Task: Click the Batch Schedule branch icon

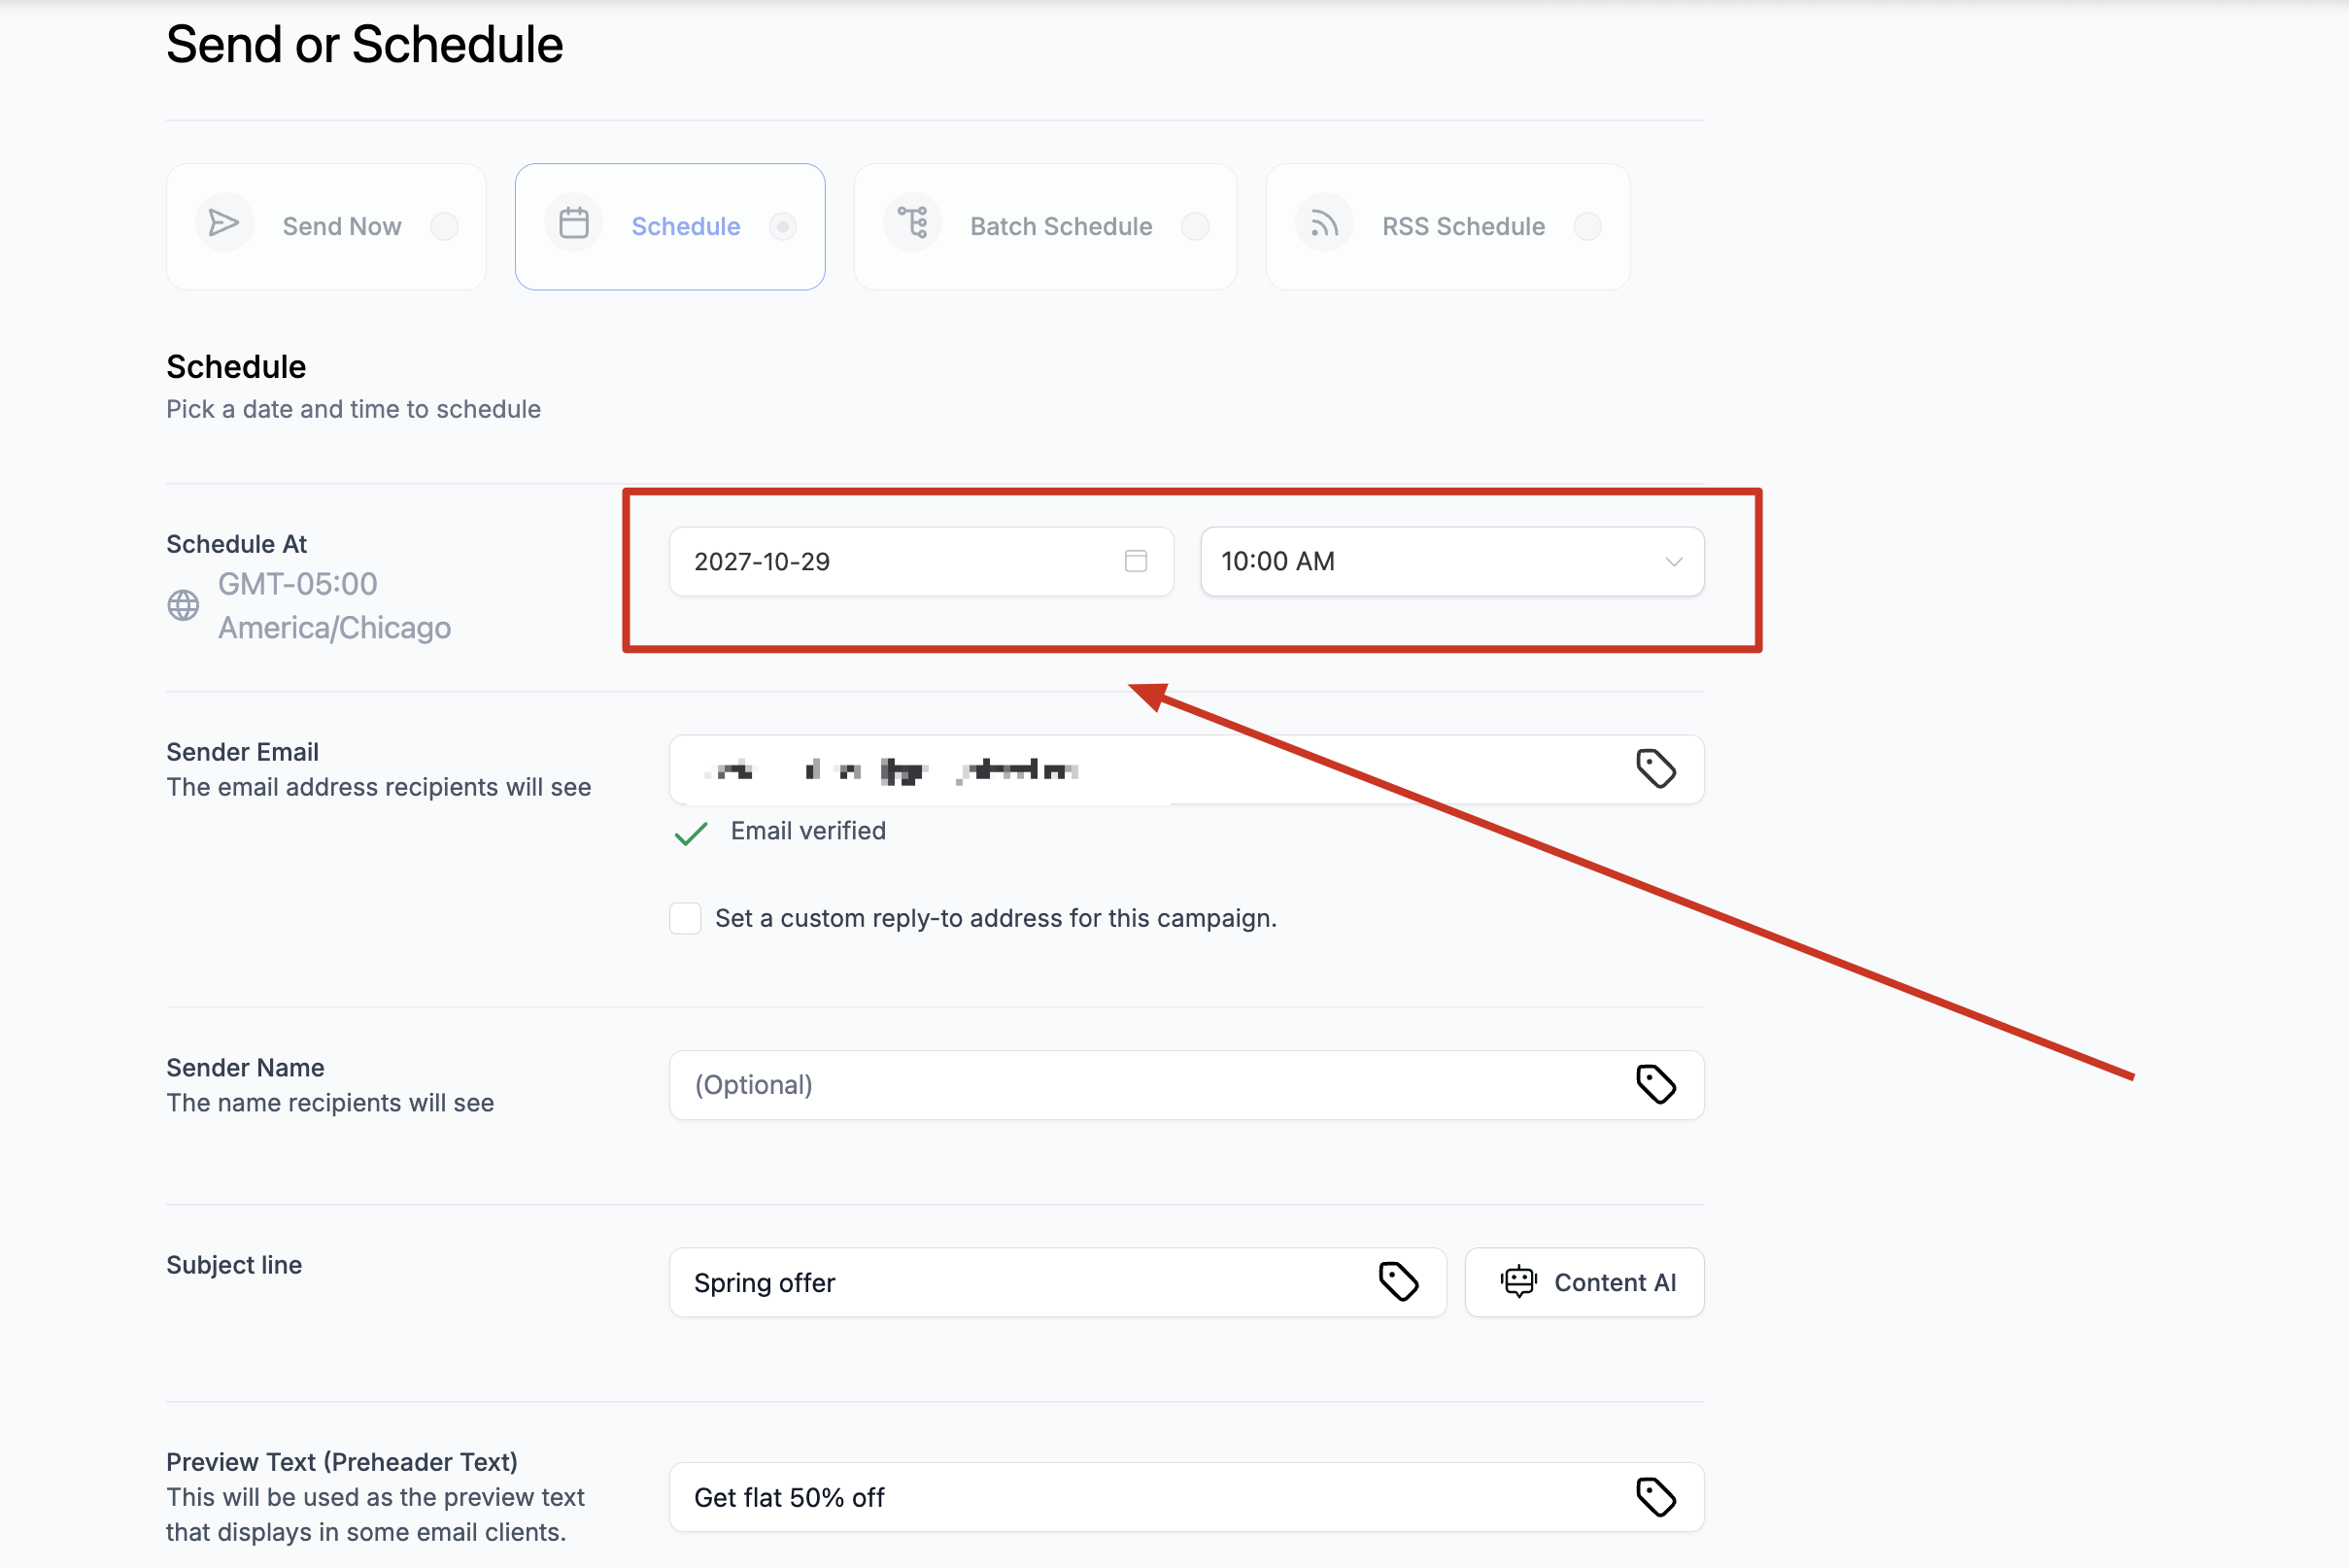Action: pos(912,223)
